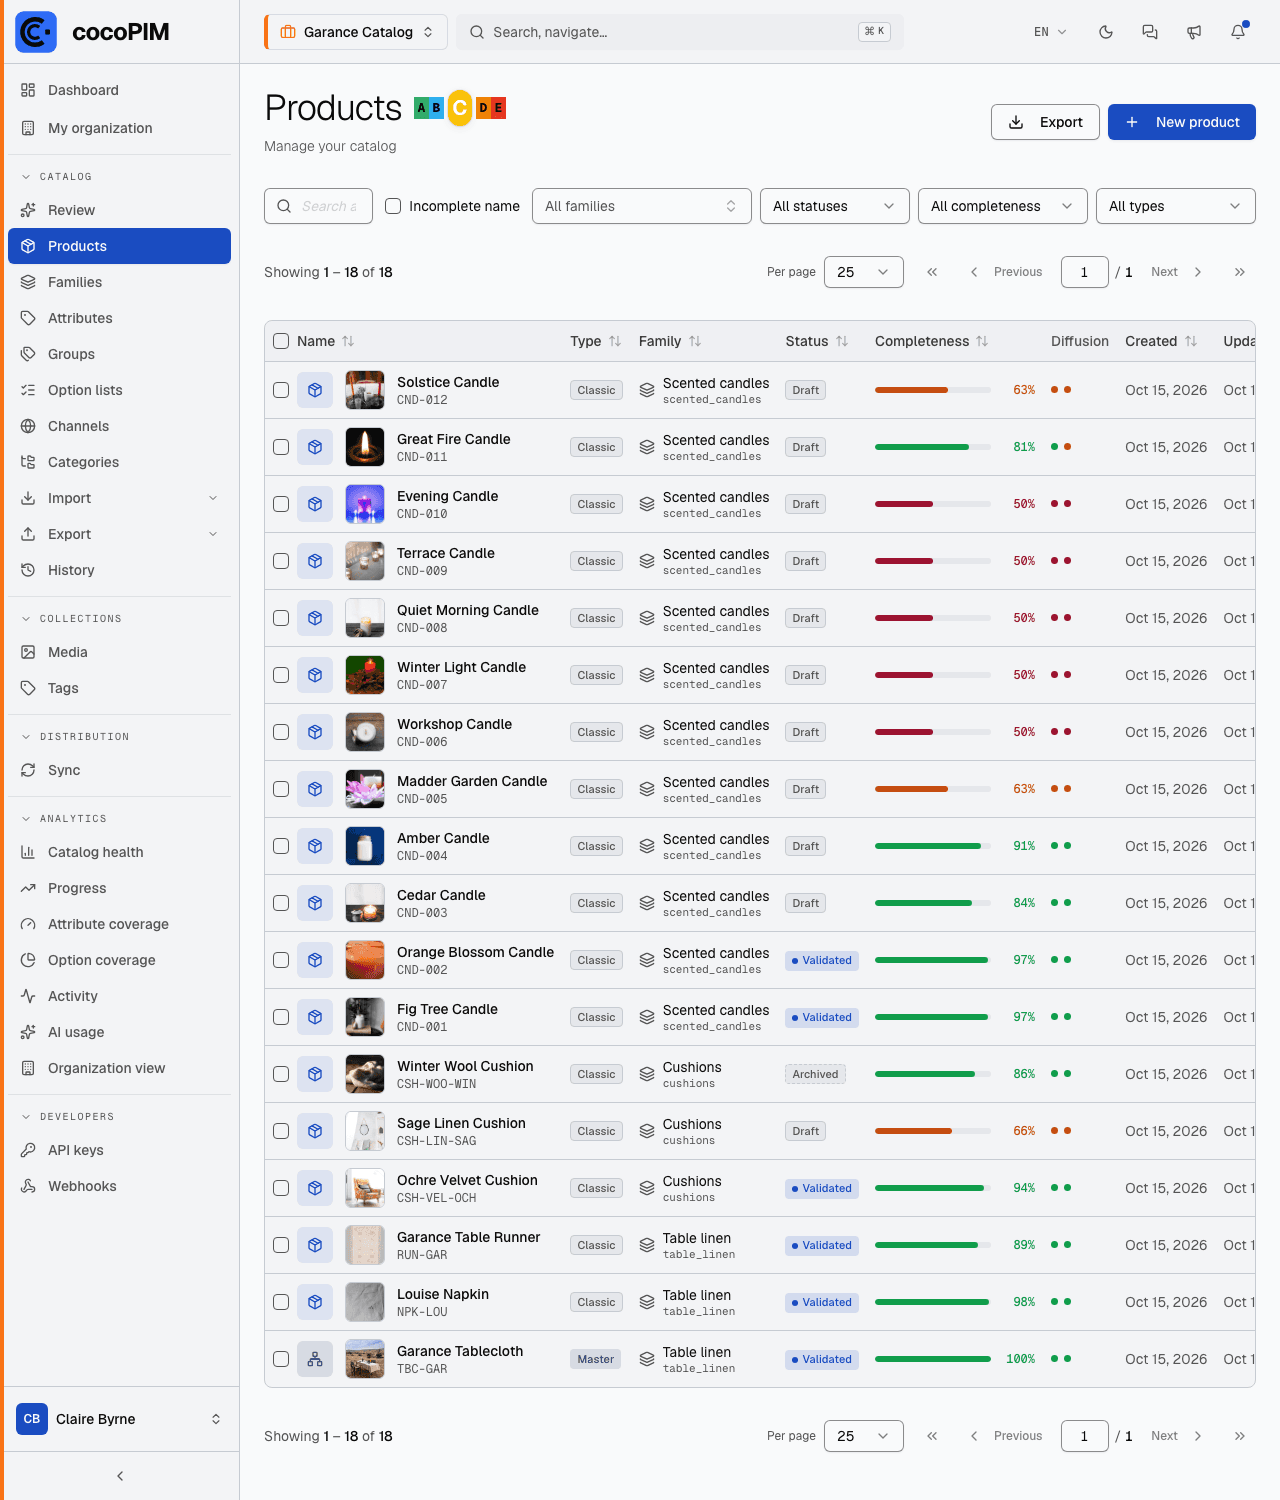Click master product icon for Garance Tablecloth

pos(315,1359)
